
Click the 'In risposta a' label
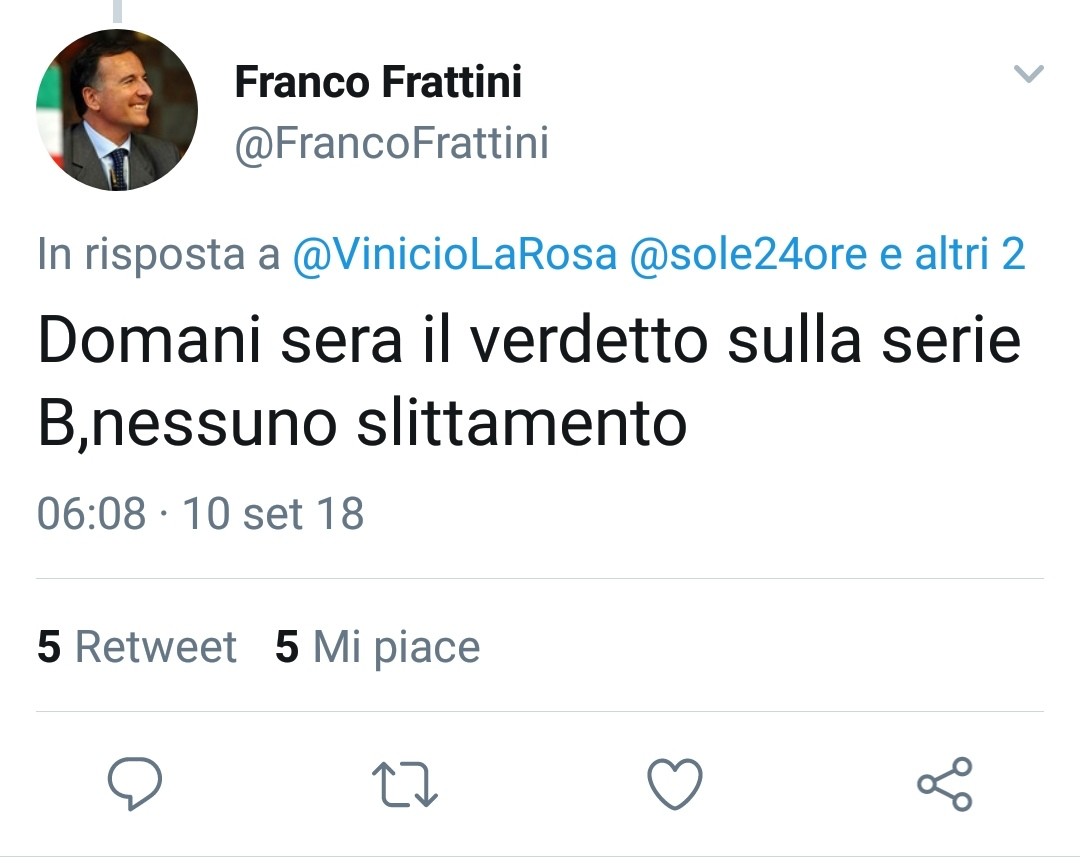(158, 255)
